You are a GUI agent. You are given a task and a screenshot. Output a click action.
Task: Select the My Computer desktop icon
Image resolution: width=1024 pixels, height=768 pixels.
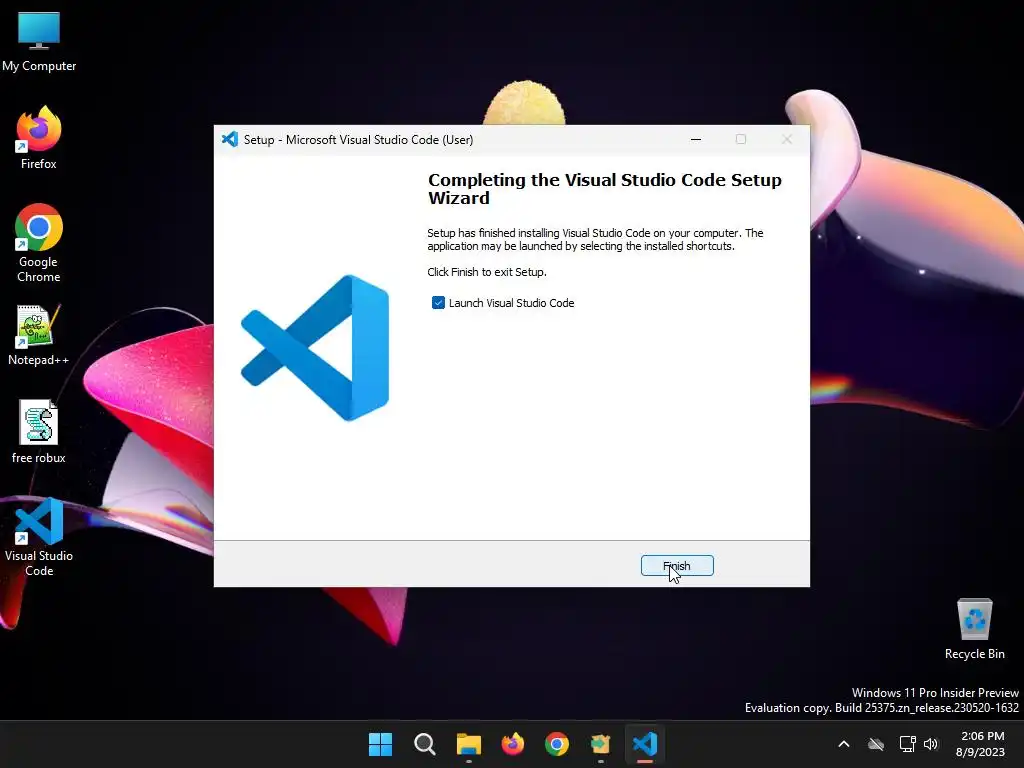39,41
